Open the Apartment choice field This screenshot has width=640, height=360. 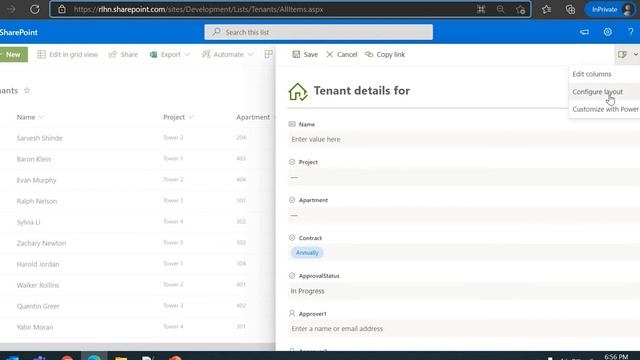[x=464, y=215]
